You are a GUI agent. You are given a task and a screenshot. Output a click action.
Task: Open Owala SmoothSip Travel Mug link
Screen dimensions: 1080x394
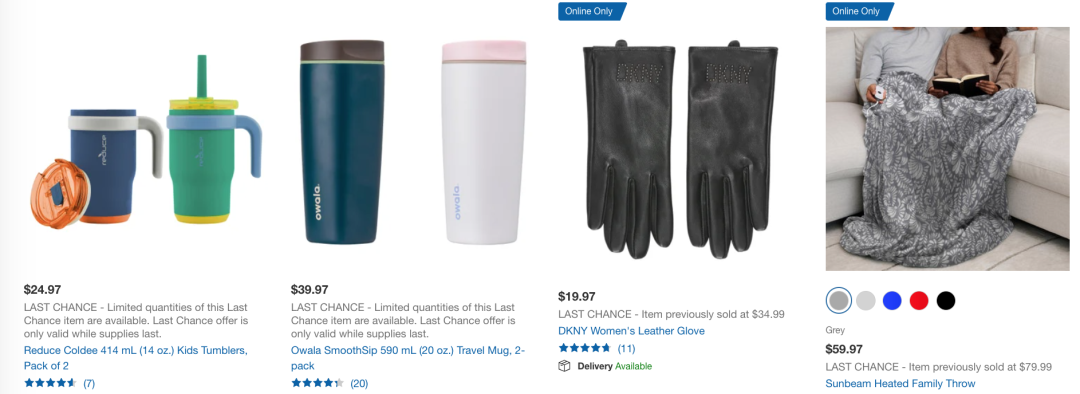pyautogui.click(x=408, y=358)
